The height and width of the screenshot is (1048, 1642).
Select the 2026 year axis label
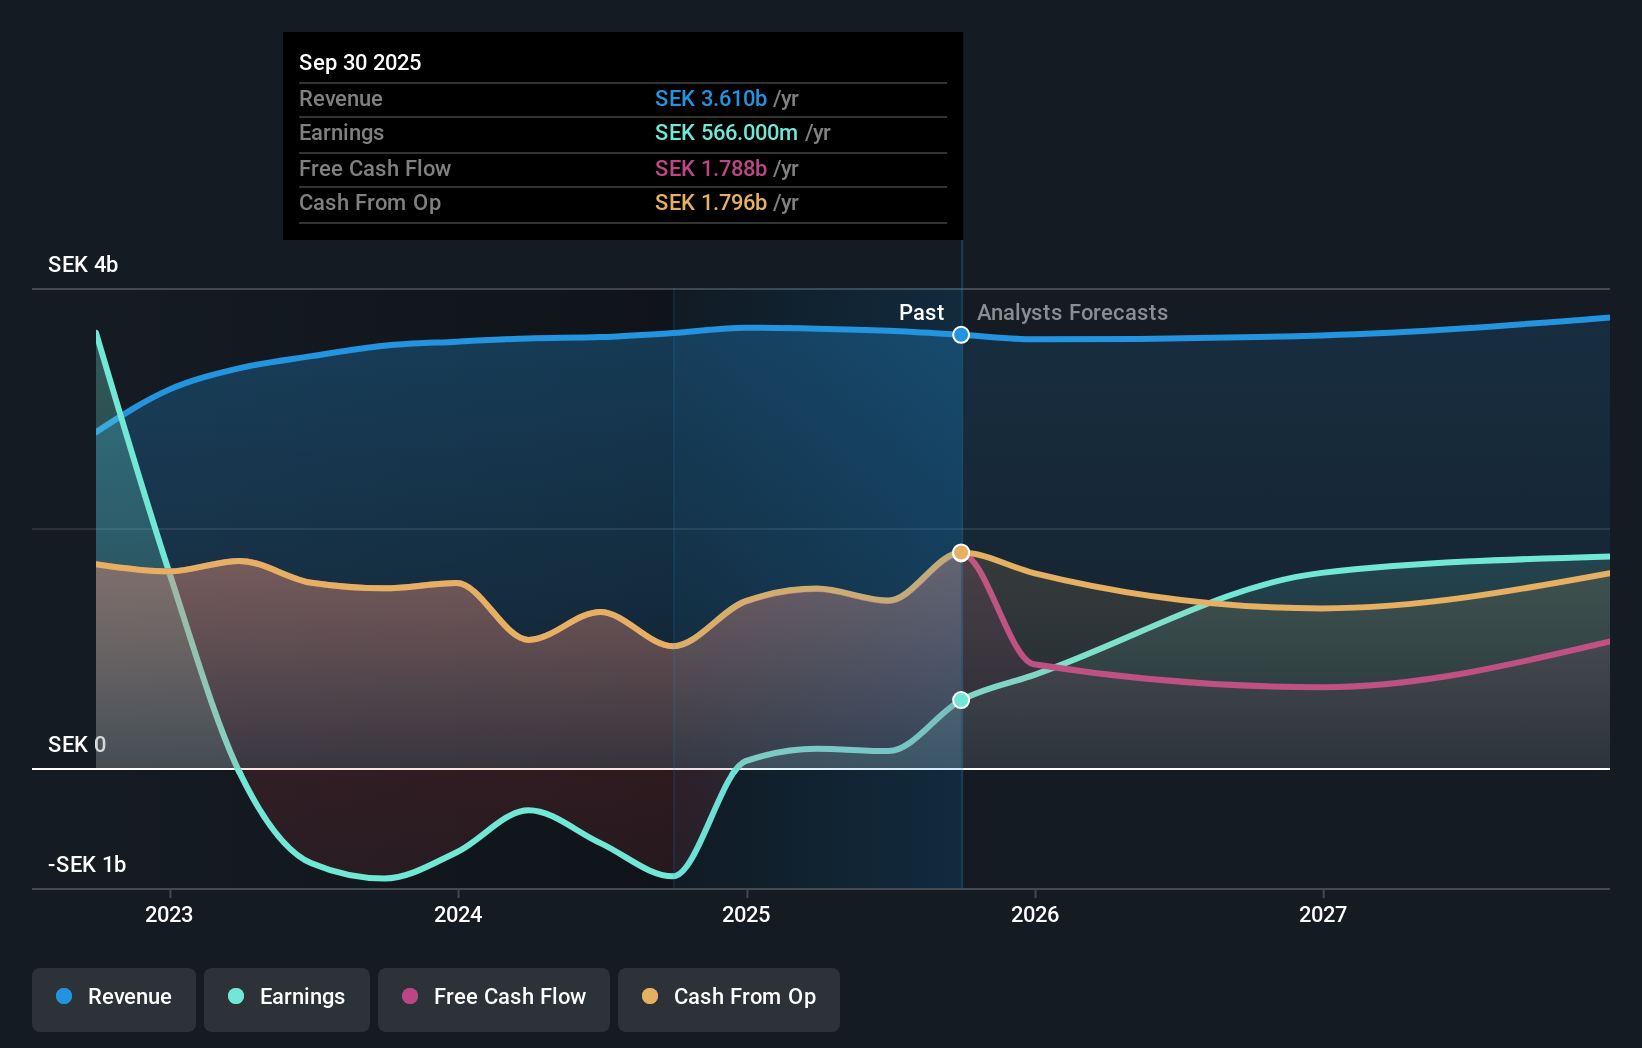1036,914
